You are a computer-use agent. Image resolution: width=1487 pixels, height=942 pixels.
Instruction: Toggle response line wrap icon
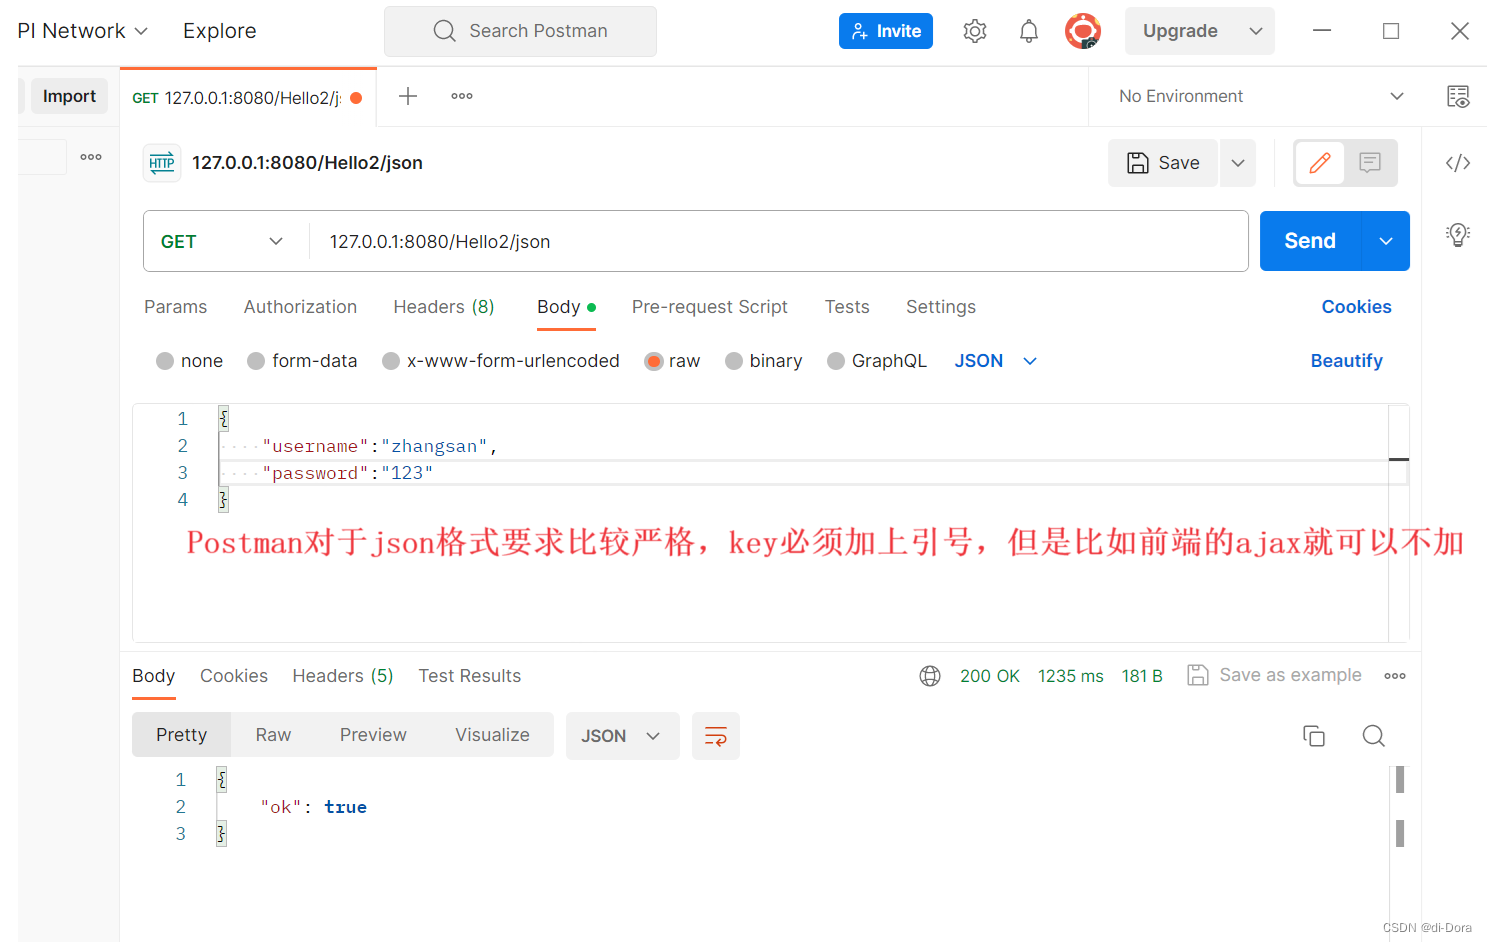[716, 736]
